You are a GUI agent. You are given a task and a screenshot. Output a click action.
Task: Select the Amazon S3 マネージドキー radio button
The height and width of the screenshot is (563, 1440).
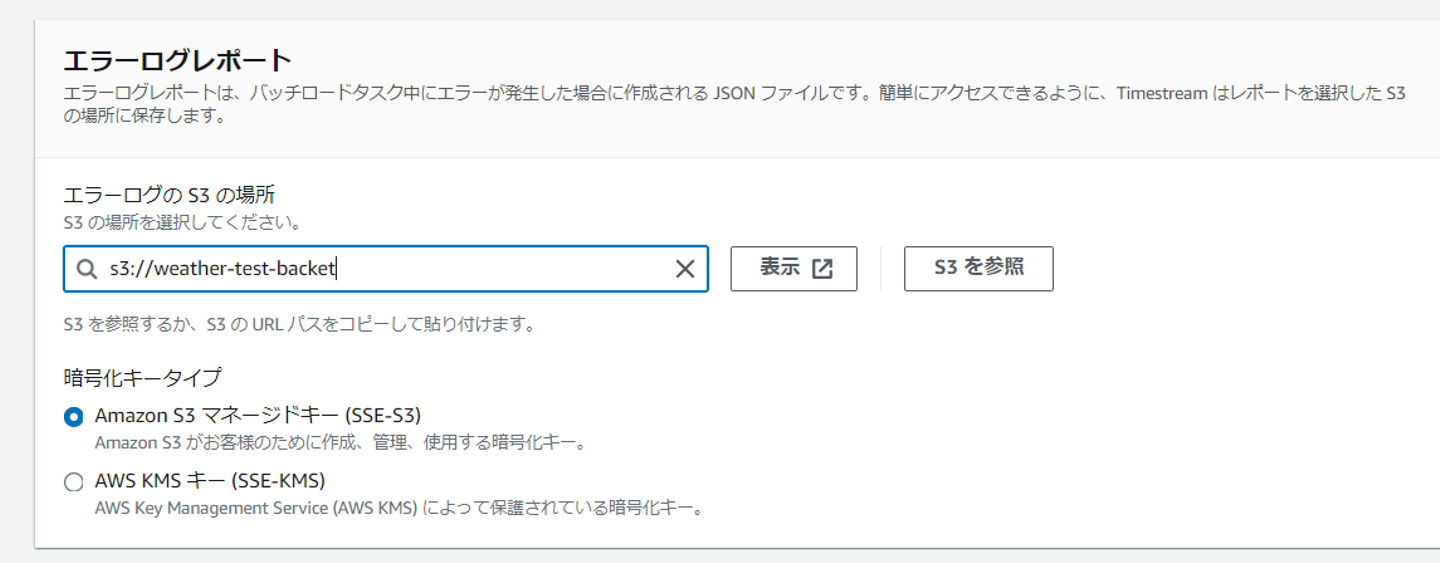[73, 417]
